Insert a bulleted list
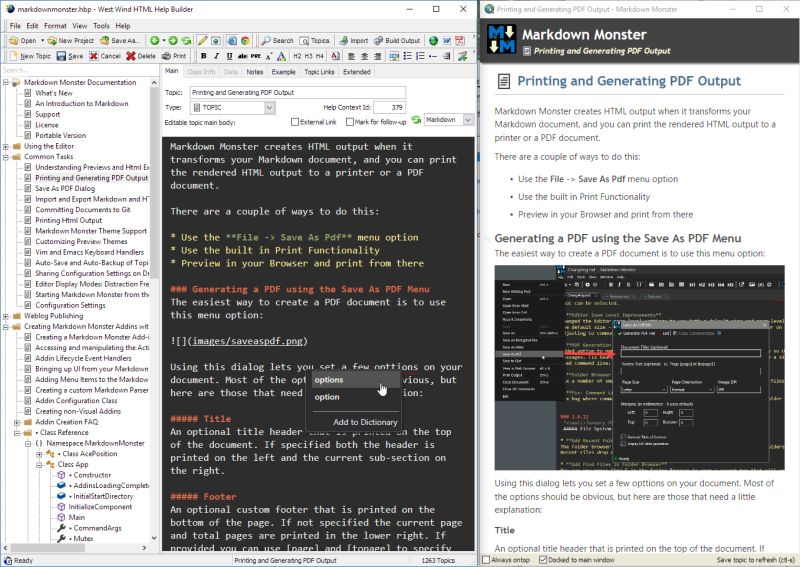Image resolution: width=800 pixels, height=567 pixels. click(408, 56)
